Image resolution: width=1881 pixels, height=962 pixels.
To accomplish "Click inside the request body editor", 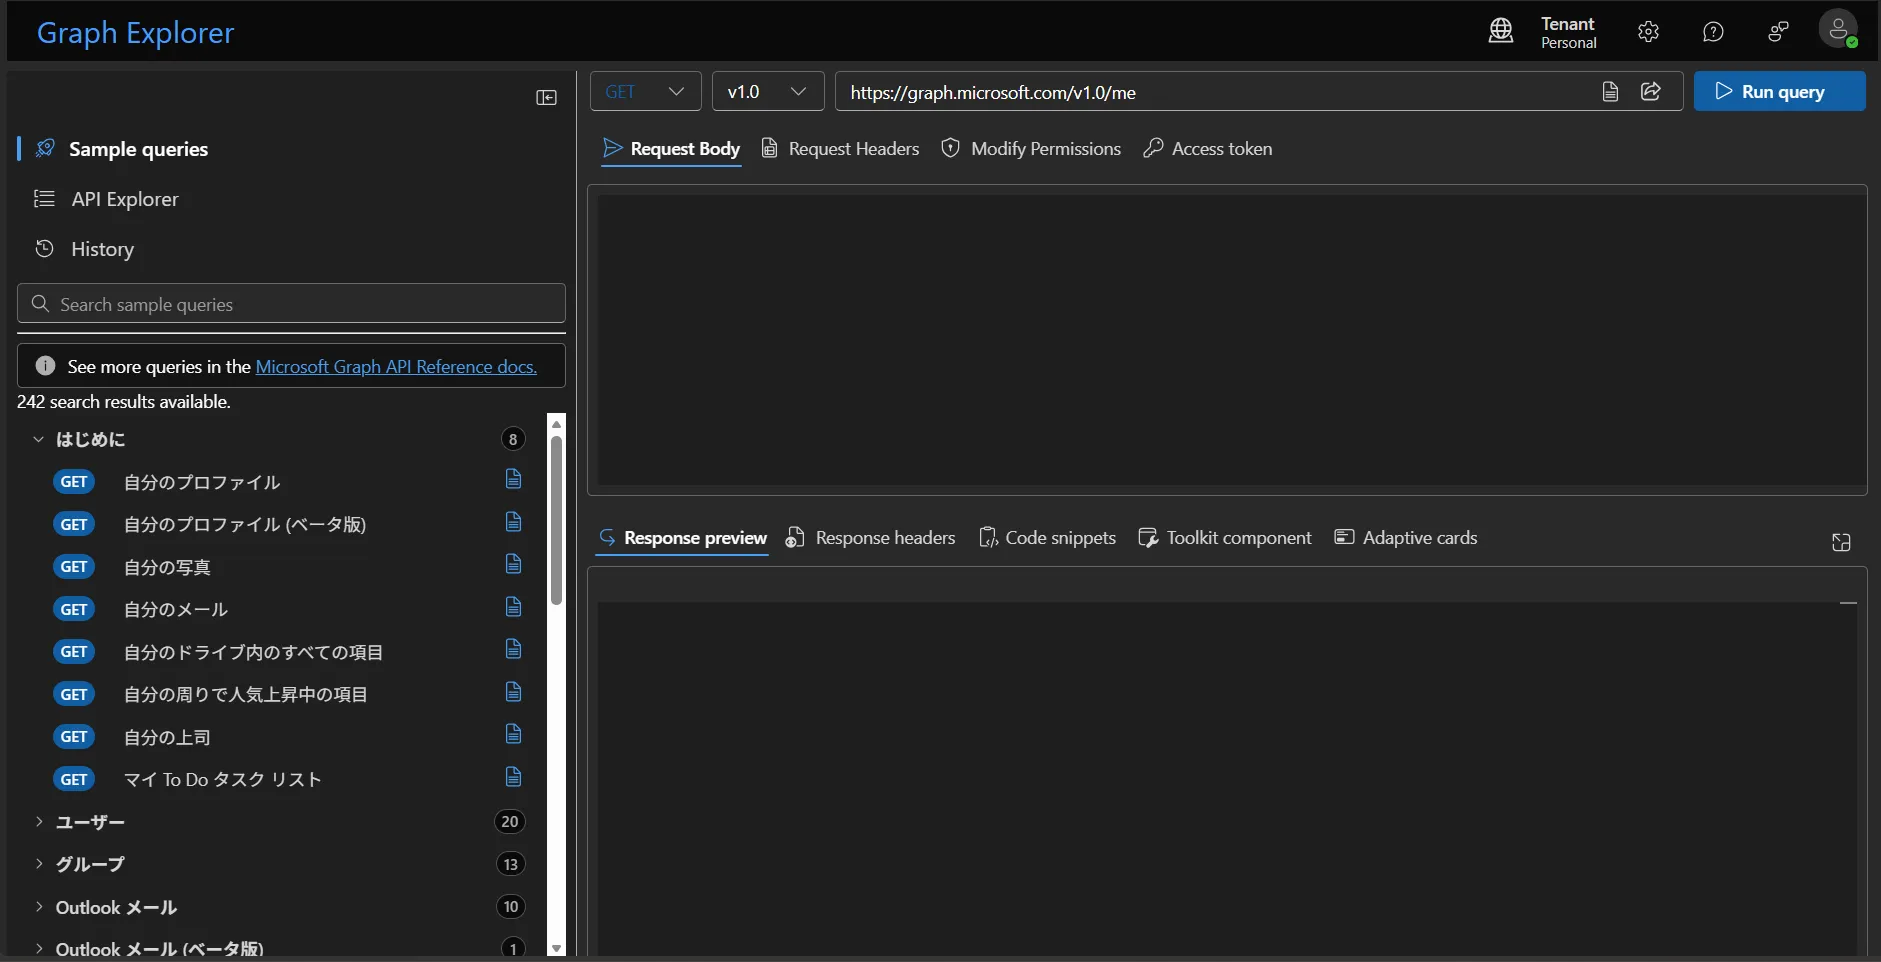I will (1232, 339).
